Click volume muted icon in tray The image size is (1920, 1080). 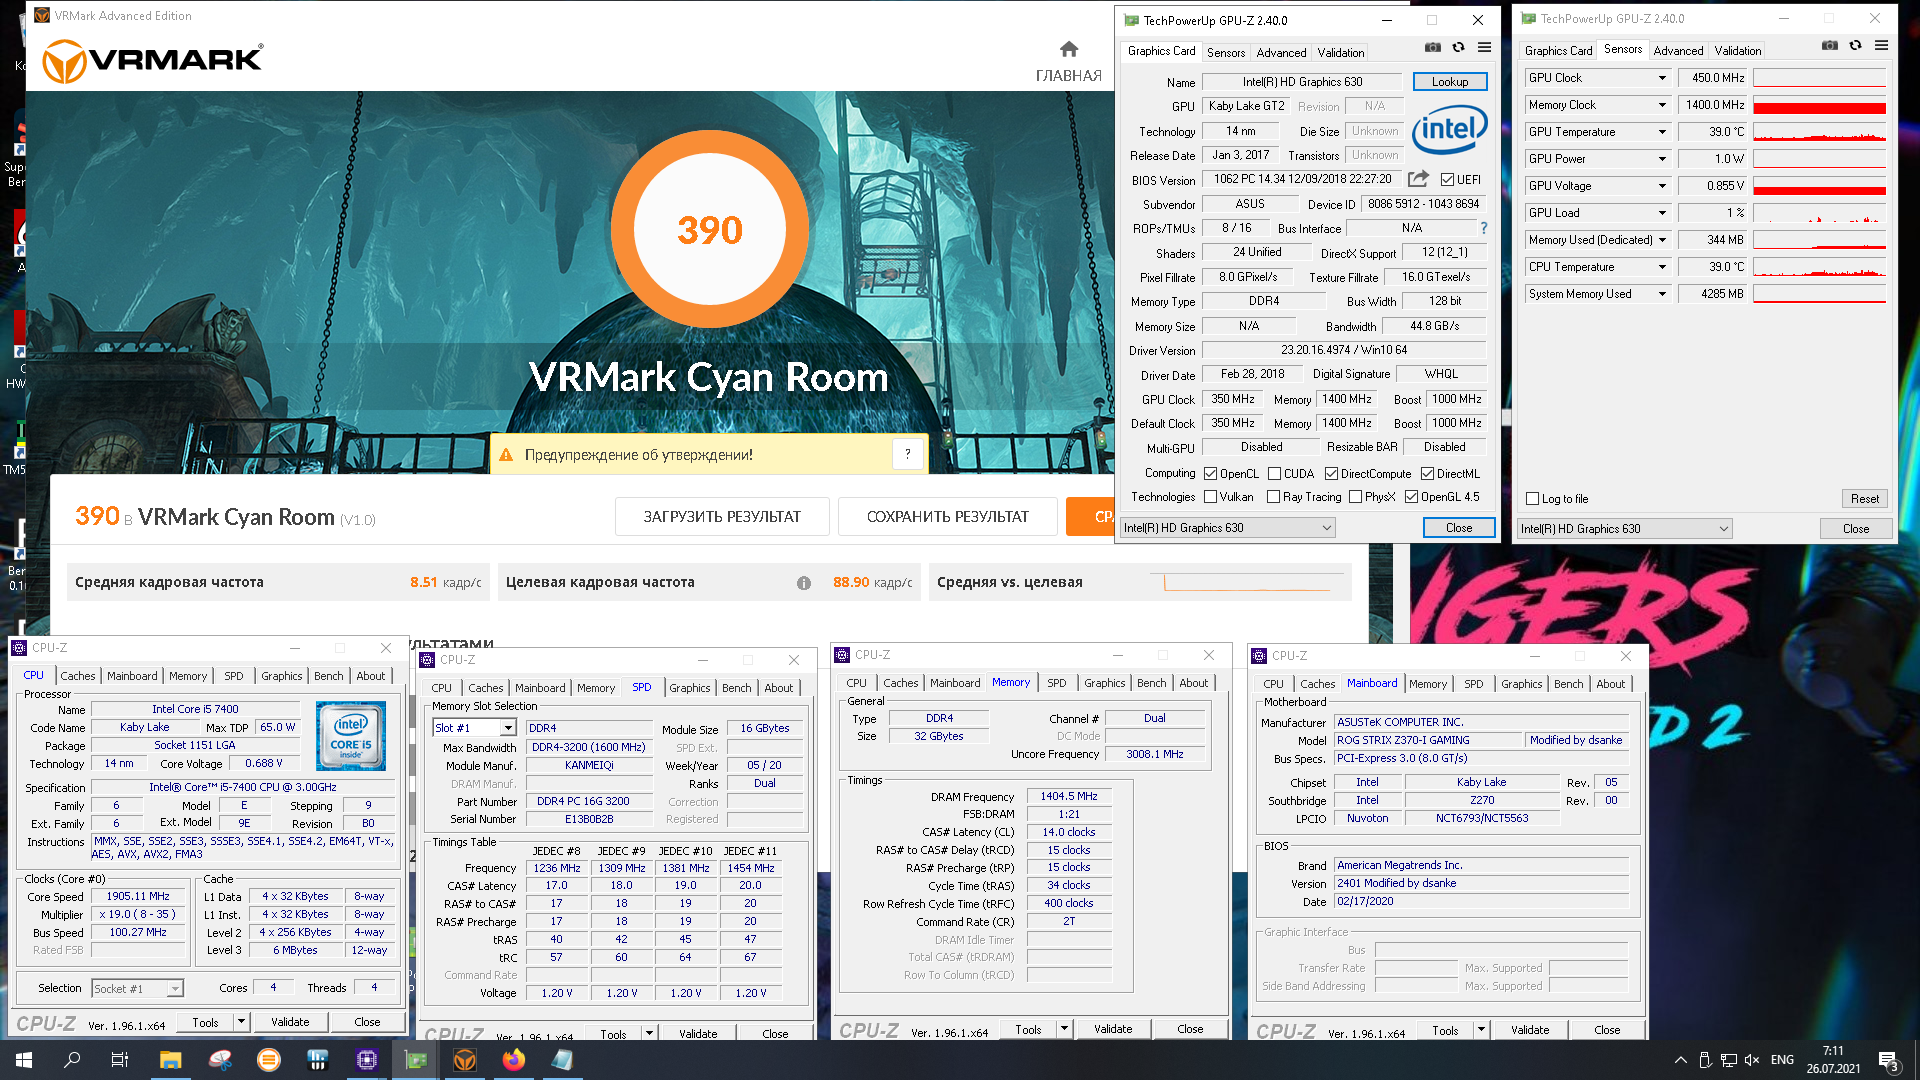[1752, 1060]
